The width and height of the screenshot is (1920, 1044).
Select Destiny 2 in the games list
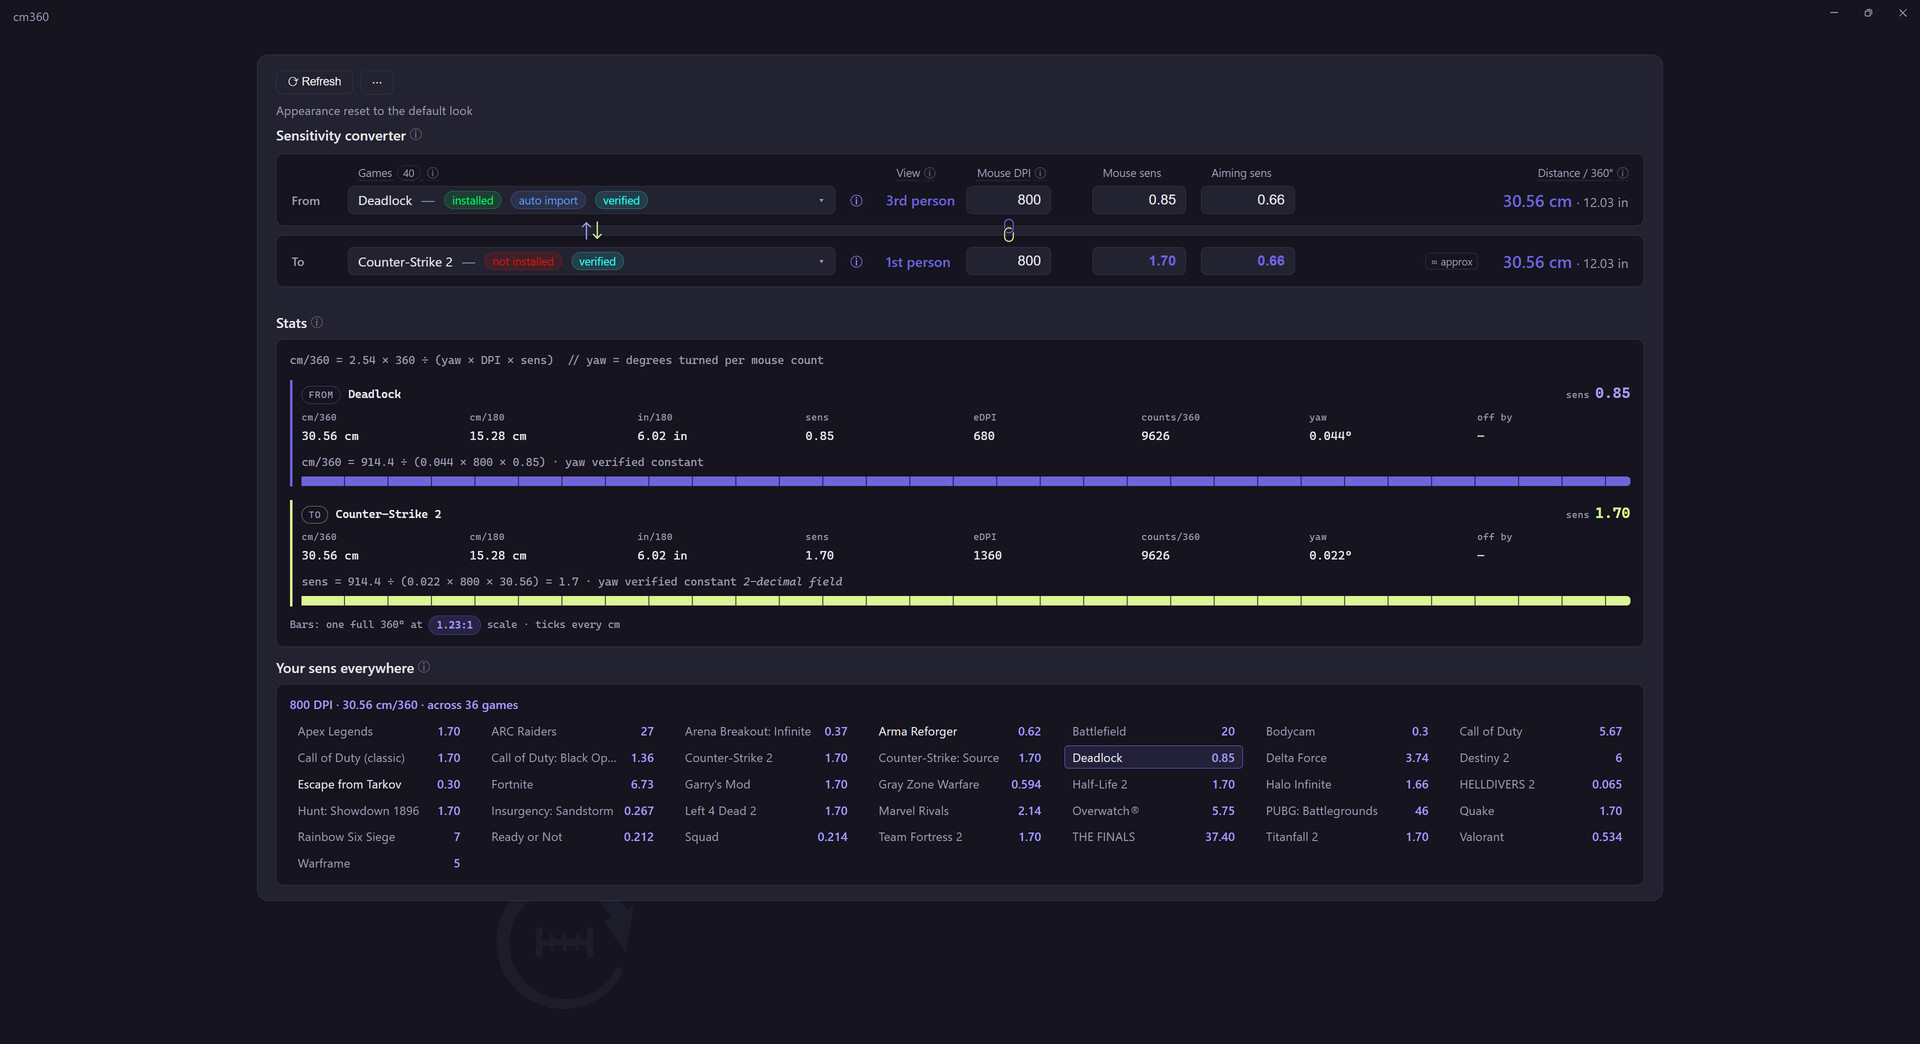tap(1541, 758)
